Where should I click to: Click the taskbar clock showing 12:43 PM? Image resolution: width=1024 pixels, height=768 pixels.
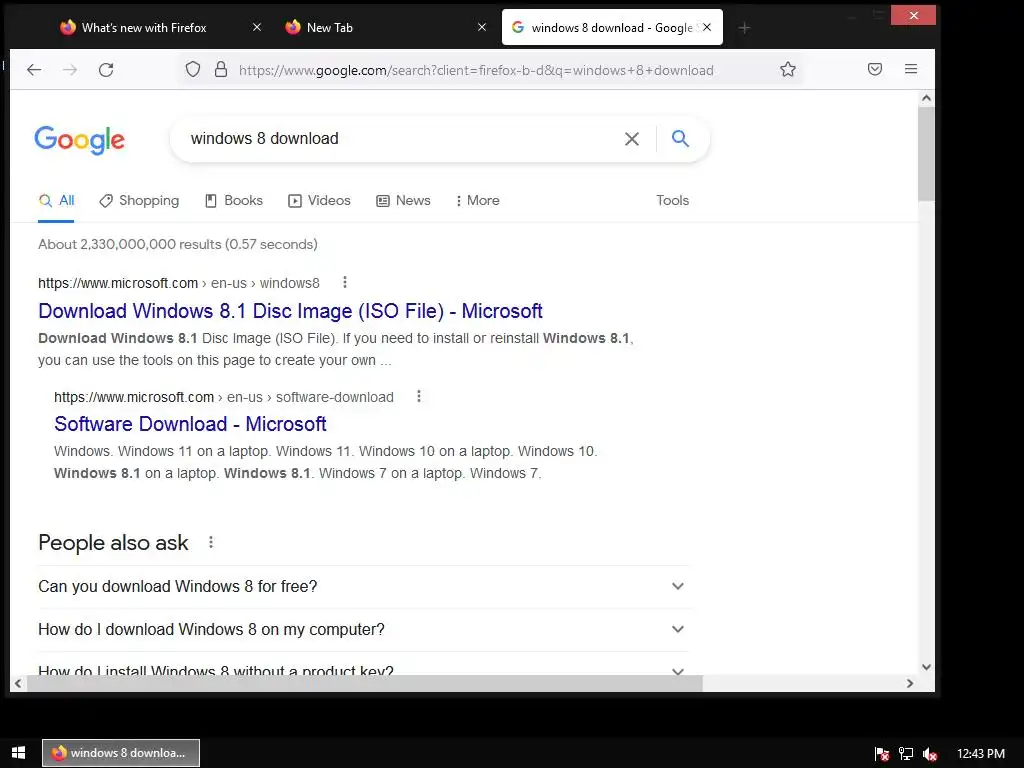click(x=980, y=754)
